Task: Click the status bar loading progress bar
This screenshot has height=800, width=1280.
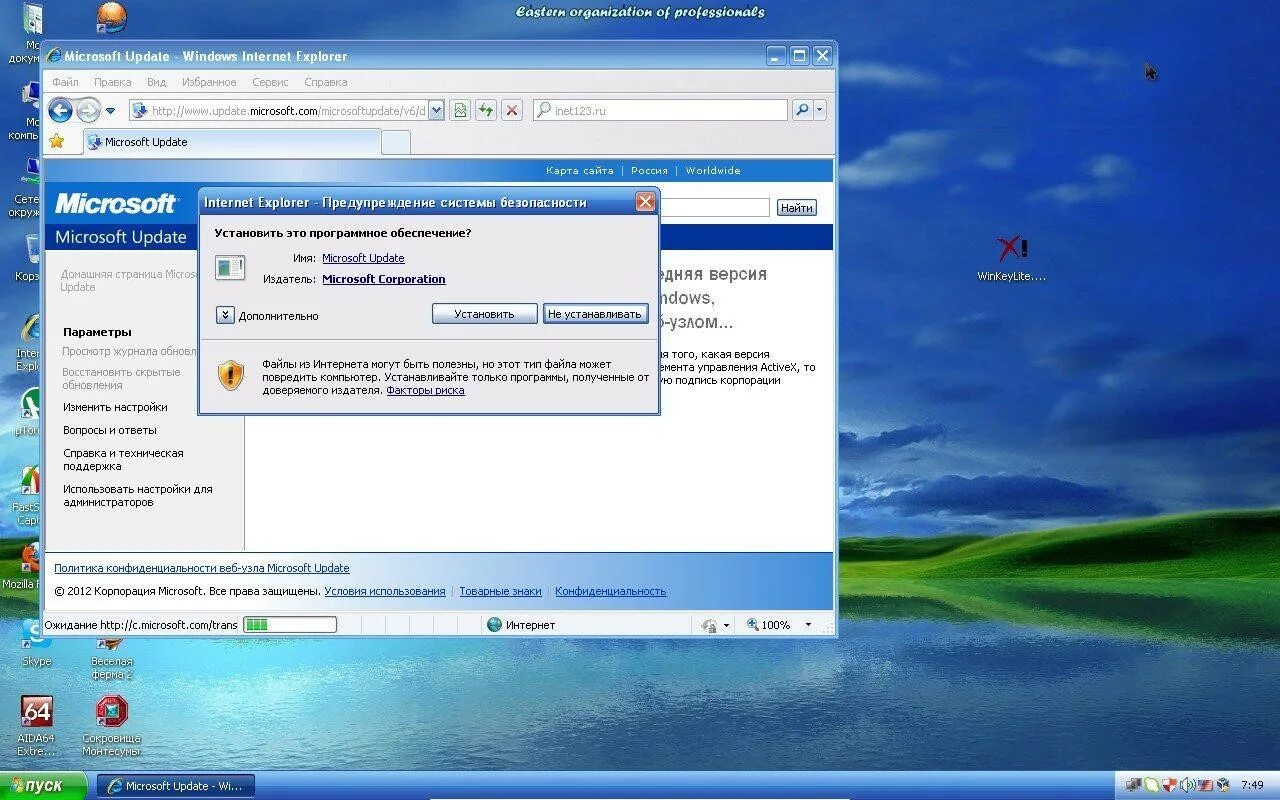Action: pyautogui.click(x=290, y=625)
